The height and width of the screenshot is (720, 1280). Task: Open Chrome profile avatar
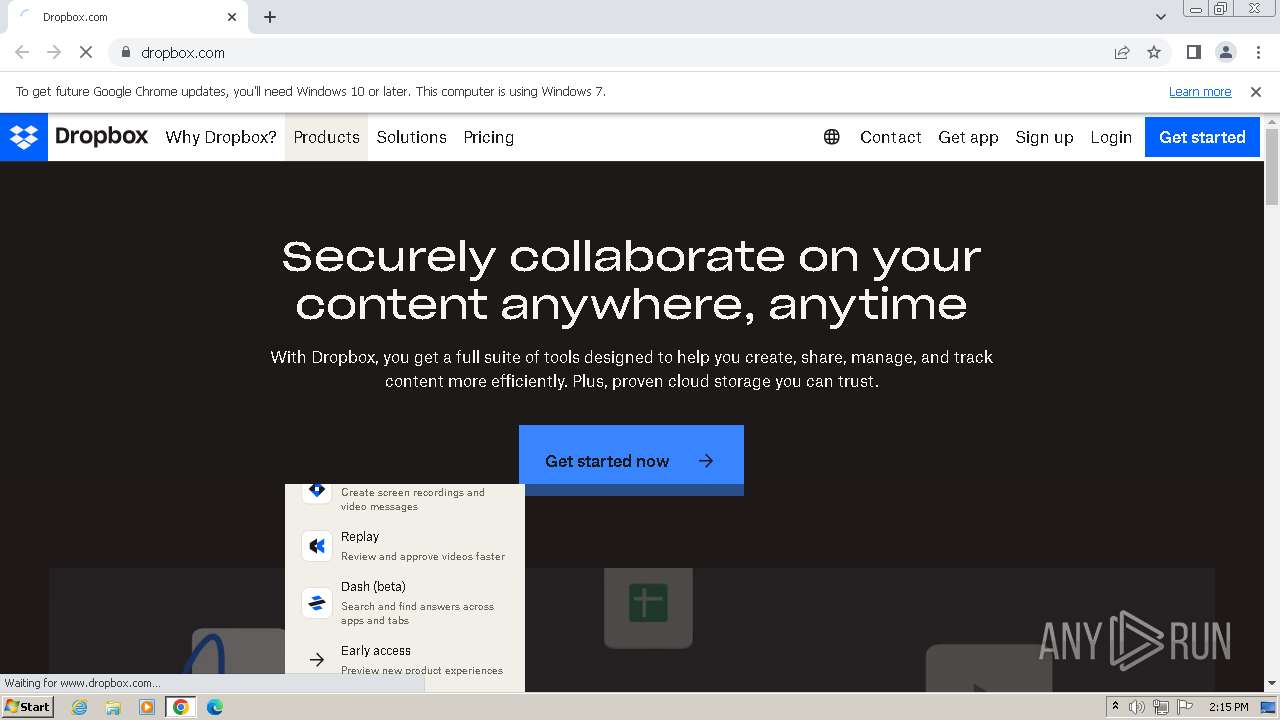(1226, 52)
